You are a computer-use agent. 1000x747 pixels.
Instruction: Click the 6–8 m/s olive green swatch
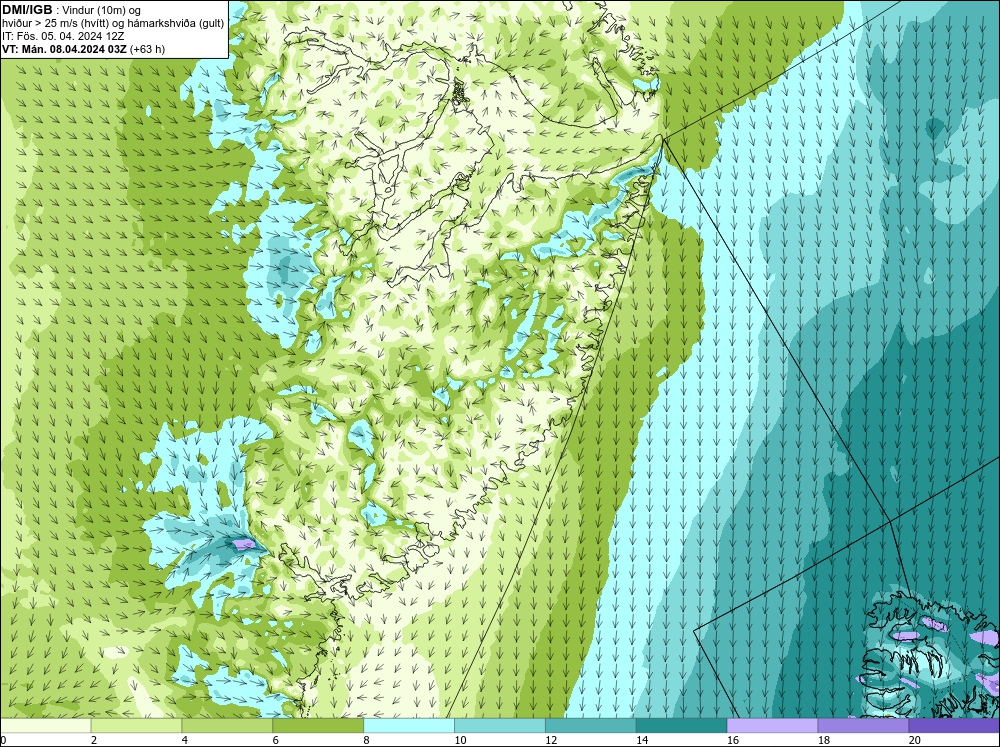click(318, 726)
